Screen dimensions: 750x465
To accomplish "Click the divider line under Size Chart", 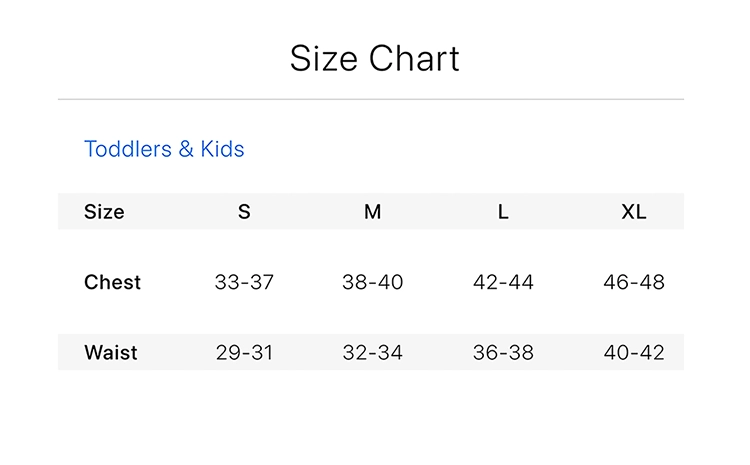I will [x=370, y=100].
